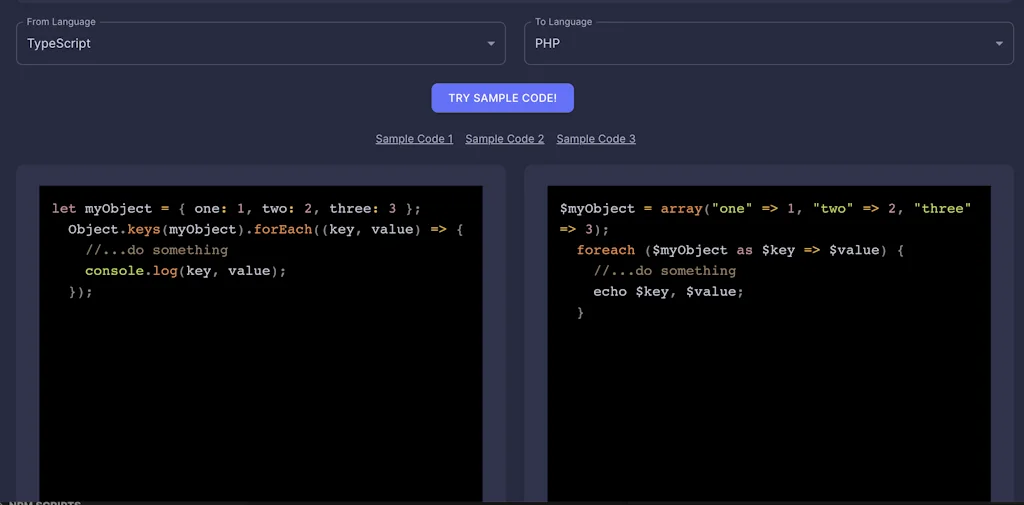
Task: Click the From Language dropdown arrow
Action: pyautogui.click(x=491, y=44)
